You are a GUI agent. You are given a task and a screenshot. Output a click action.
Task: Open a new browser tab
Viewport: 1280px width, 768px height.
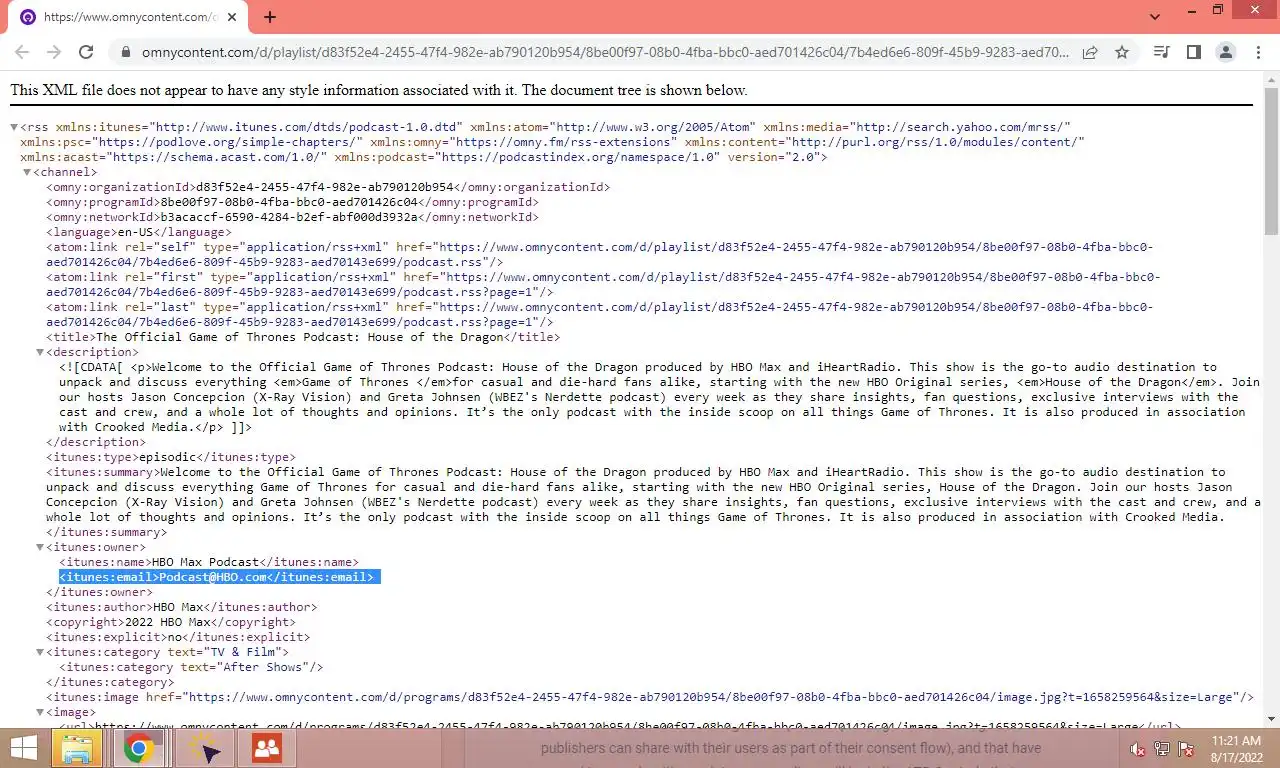270,17
